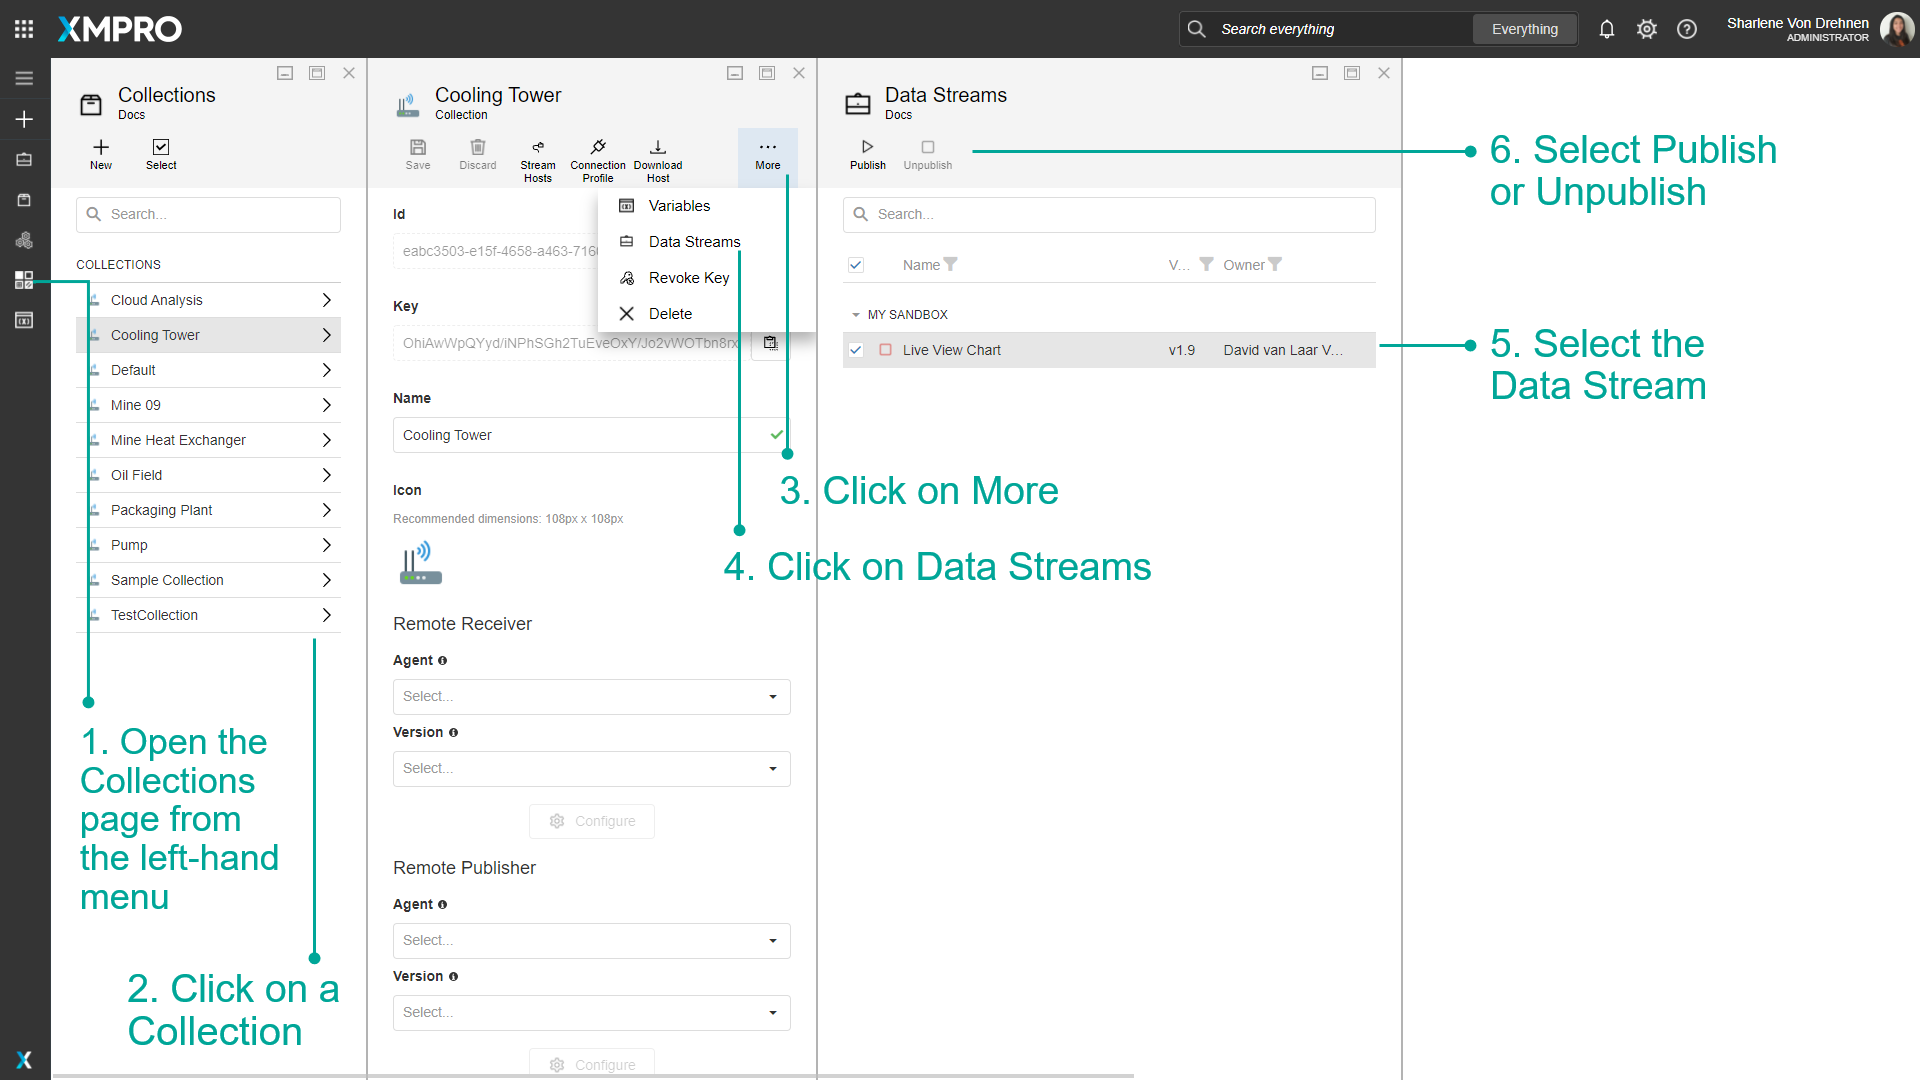Click the Publish play icon
Viewport: 1920px width, 1080px height.
[x=867, y=148]
